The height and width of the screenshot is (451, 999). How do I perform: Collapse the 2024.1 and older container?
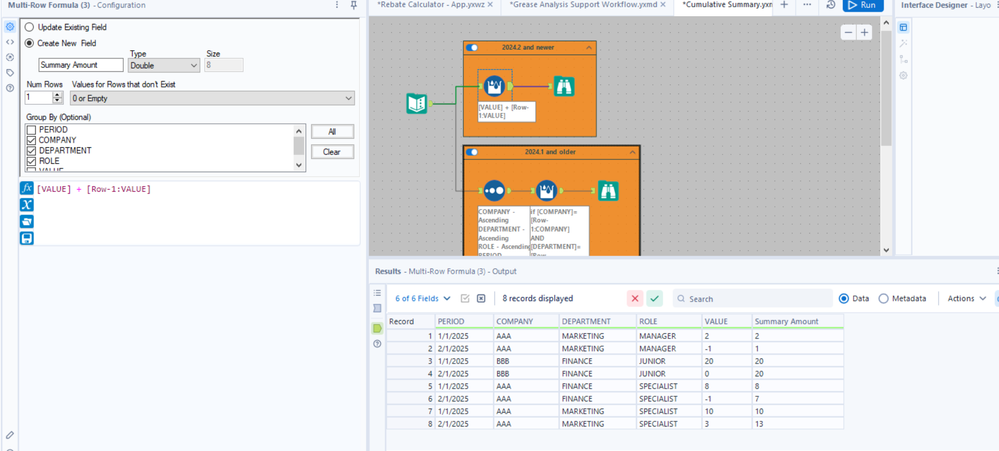(x=632, y=152)
